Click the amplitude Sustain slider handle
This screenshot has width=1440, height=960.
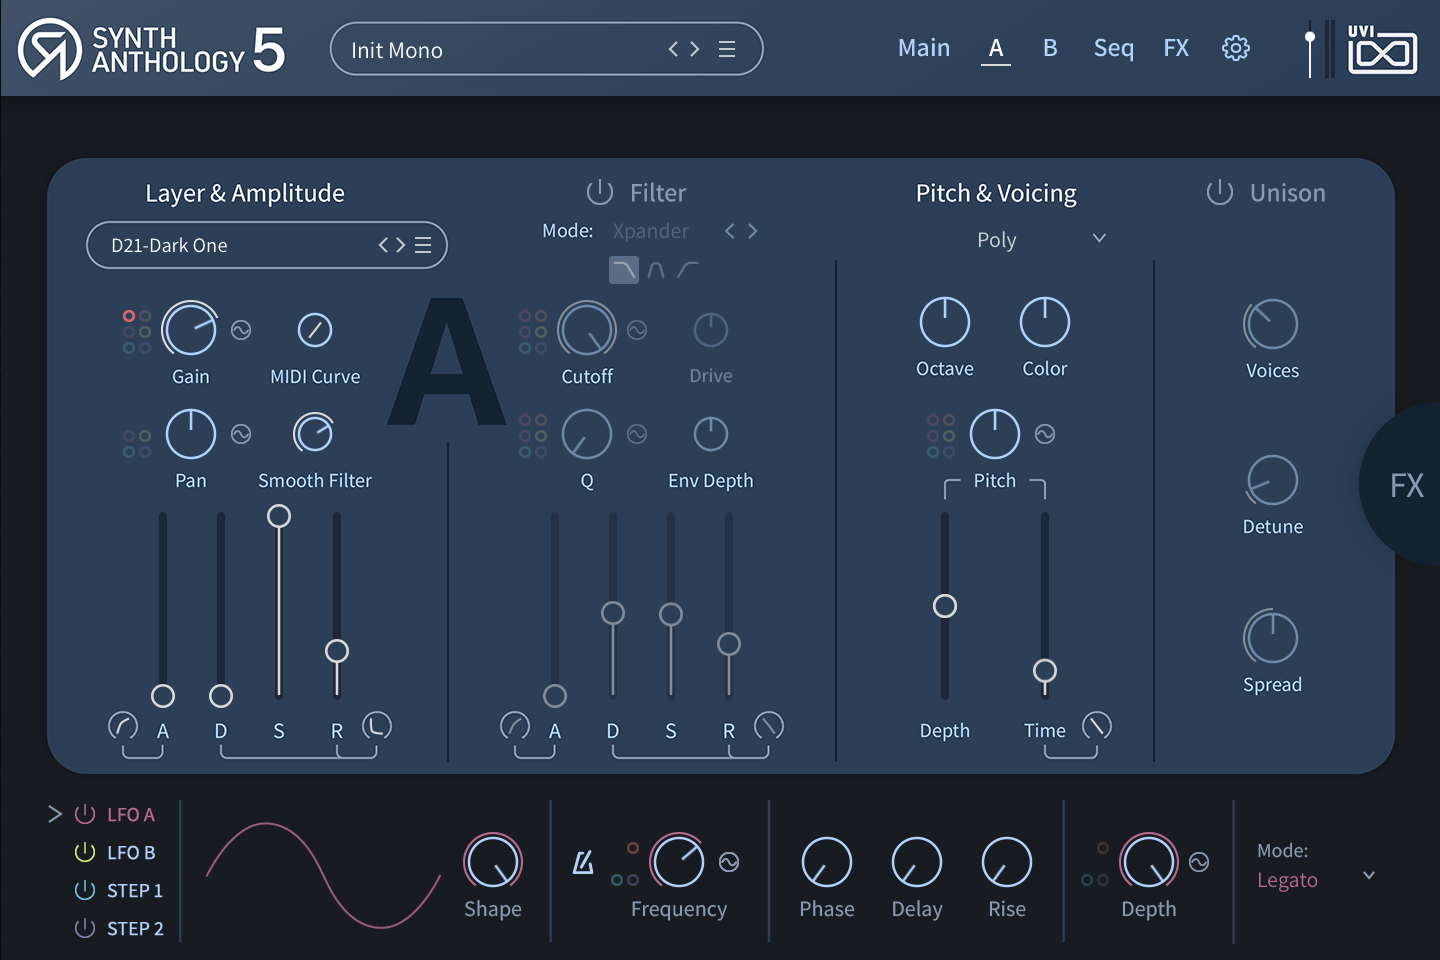(279, 516)
